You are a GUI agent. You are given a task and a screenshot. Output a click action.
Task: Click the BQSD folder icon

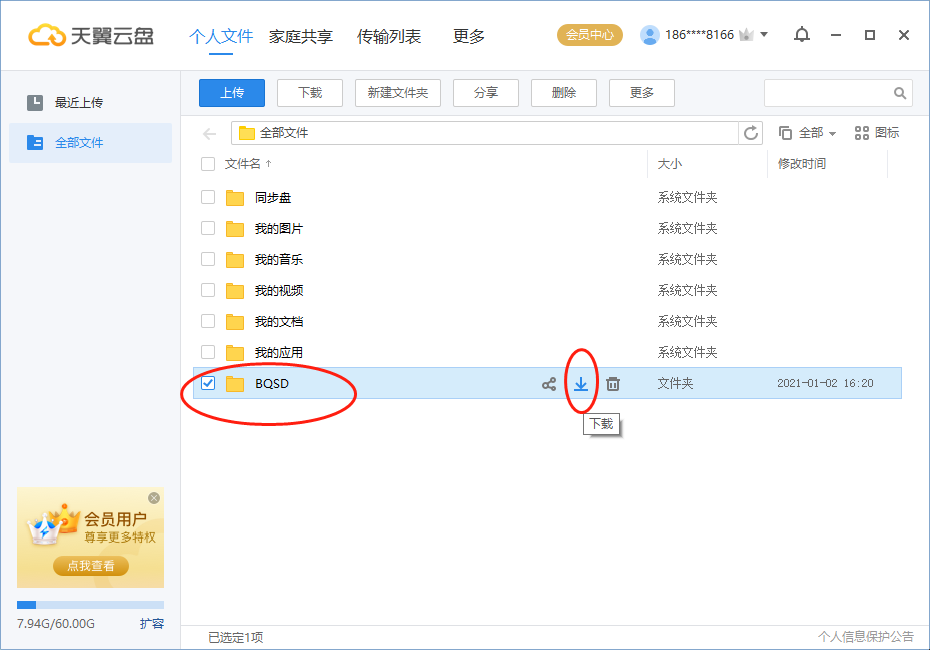pyautogui.click(x=235, y=384)
